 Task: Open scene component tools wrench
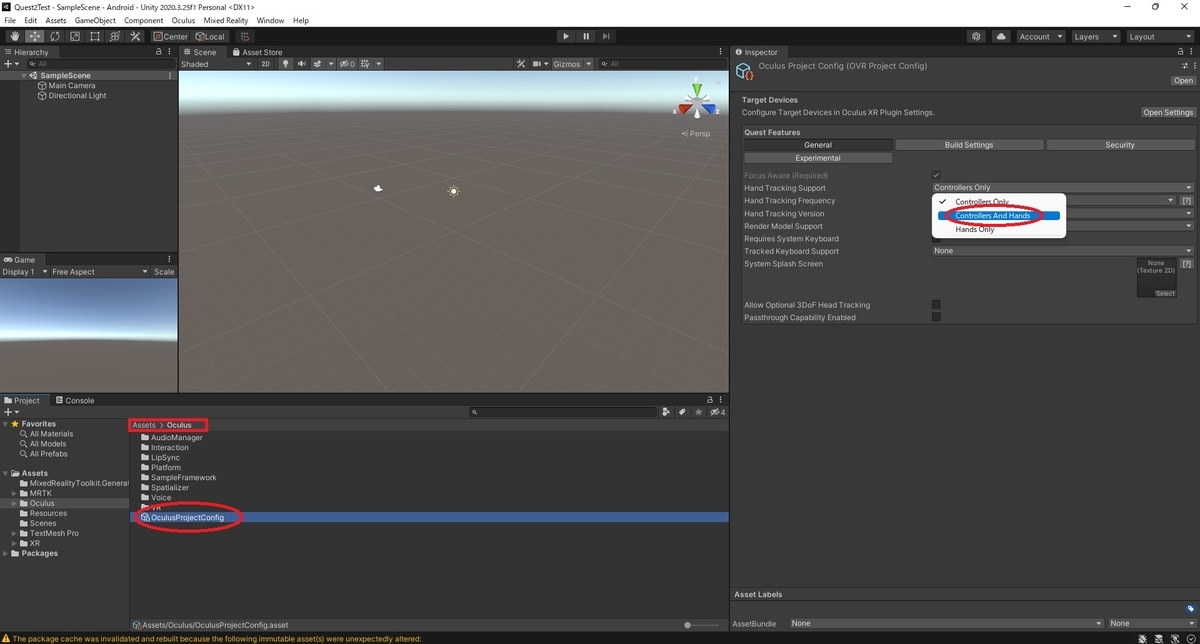point(521,64)
